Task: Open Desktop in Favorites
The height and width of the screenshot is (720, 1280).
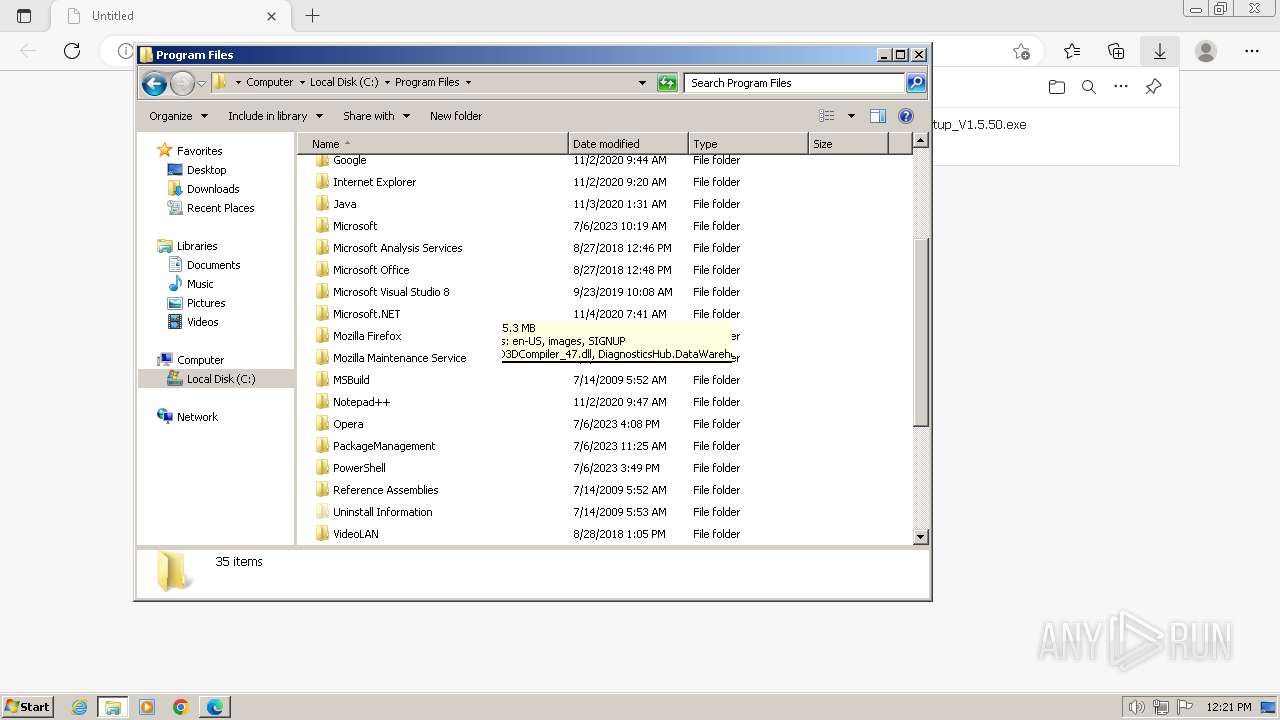Action: click(x=206, y=170)
